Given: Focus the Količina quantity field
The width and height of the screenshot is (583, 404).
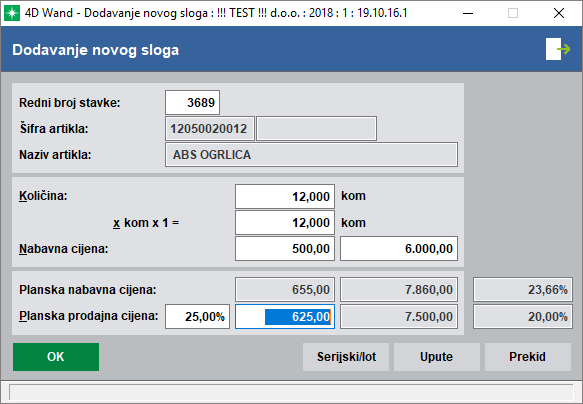Looking at the screenshot, I should pos(285,196).
